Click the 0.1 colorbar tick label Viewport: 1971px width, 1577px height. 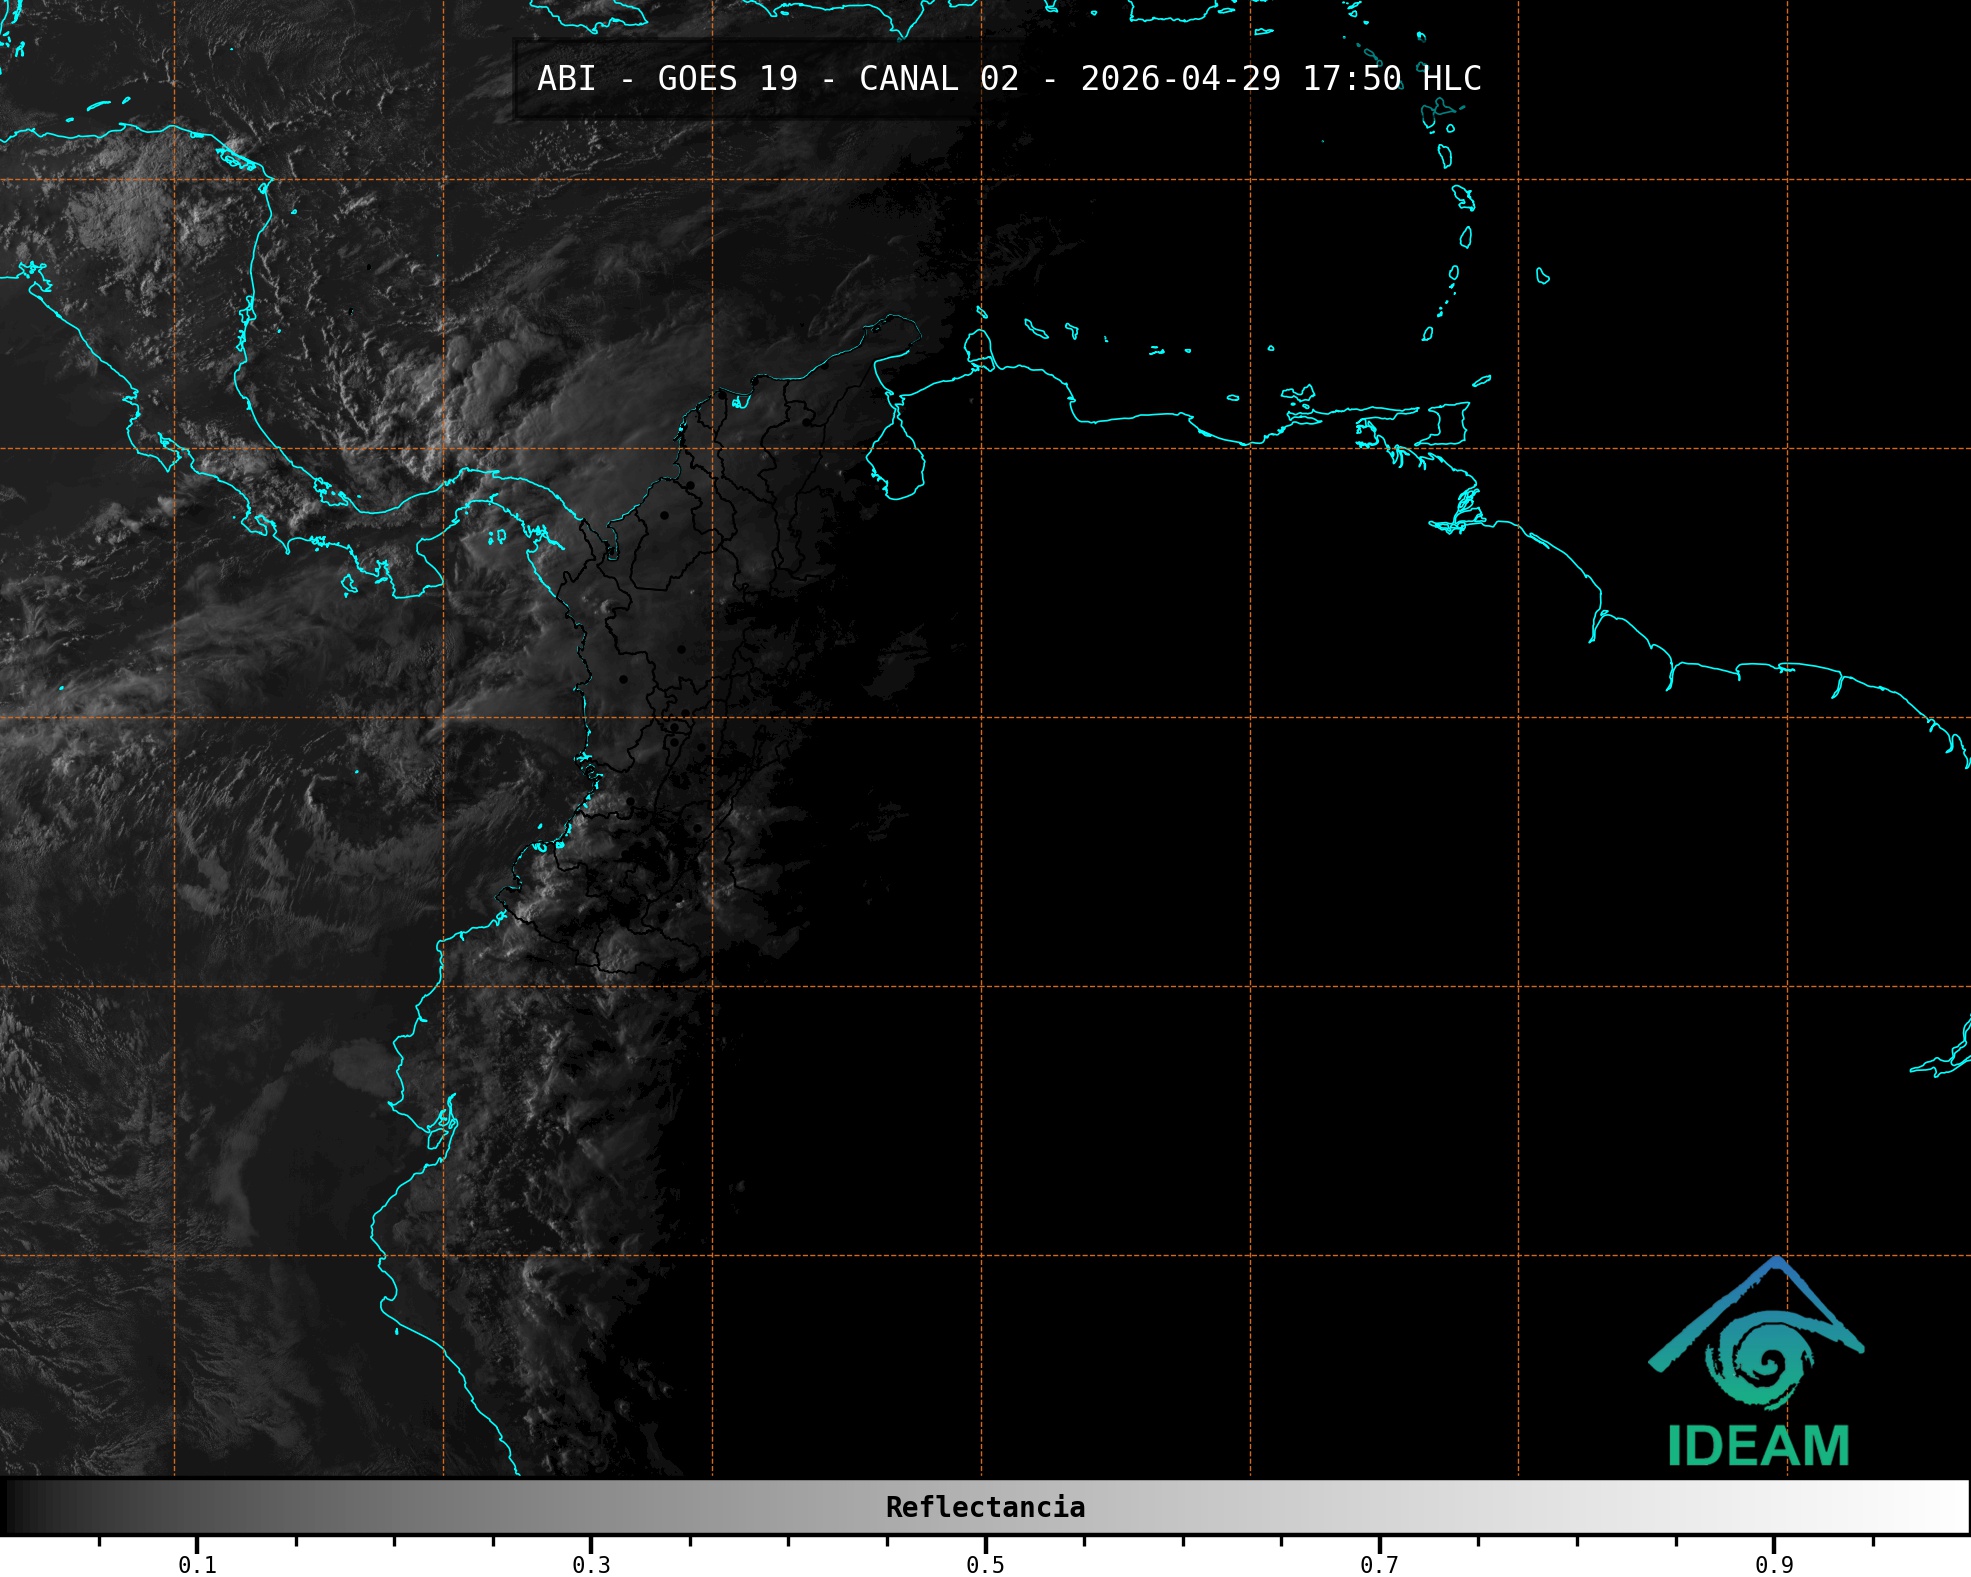[197, 1565]
